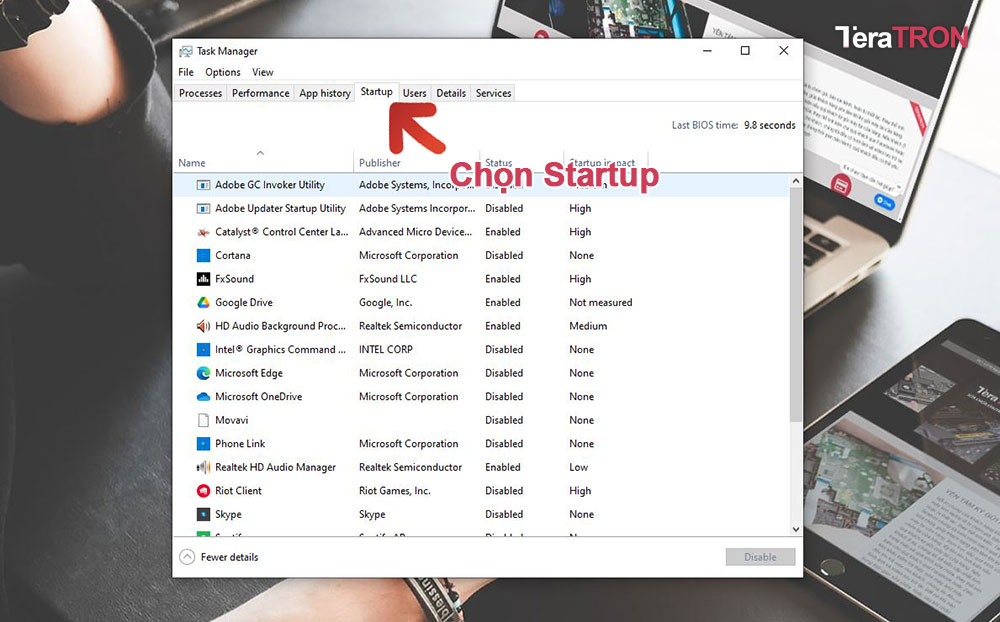The height and width of the screenshot is (622, 1000).
Task: Click the Adobe GC Invoker Utility icon
Action: [x=203, y=185]
